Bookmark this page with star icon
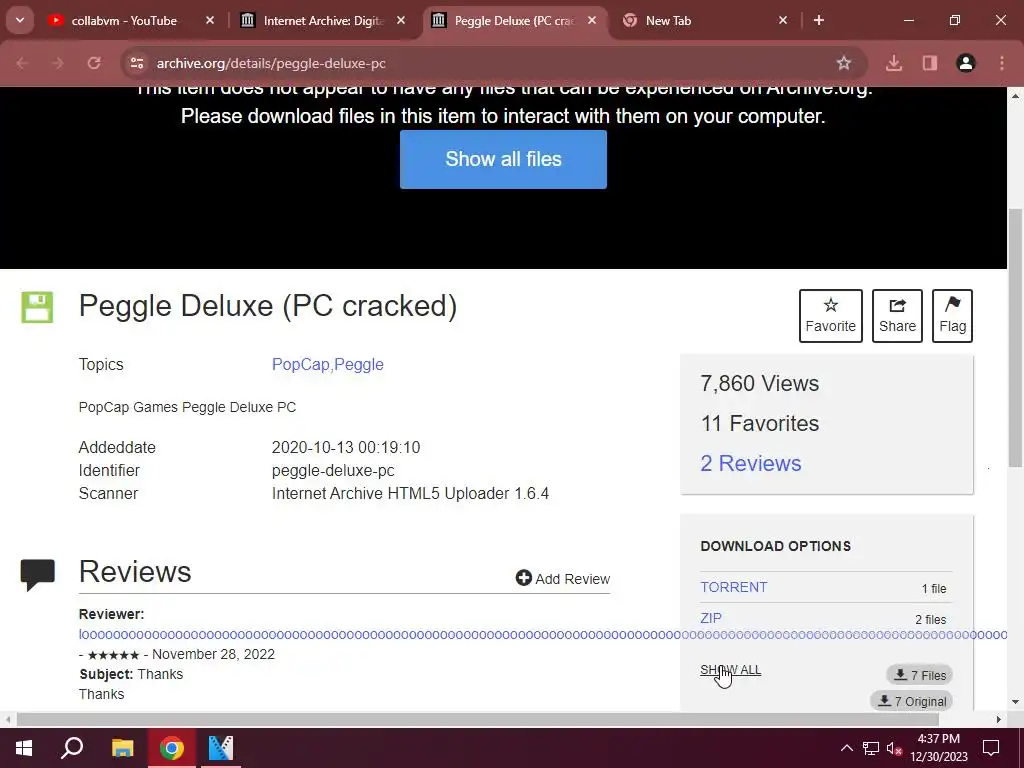Image resolution: width=1024 pixels, height=768 pixels. click(x=844, y=63)
